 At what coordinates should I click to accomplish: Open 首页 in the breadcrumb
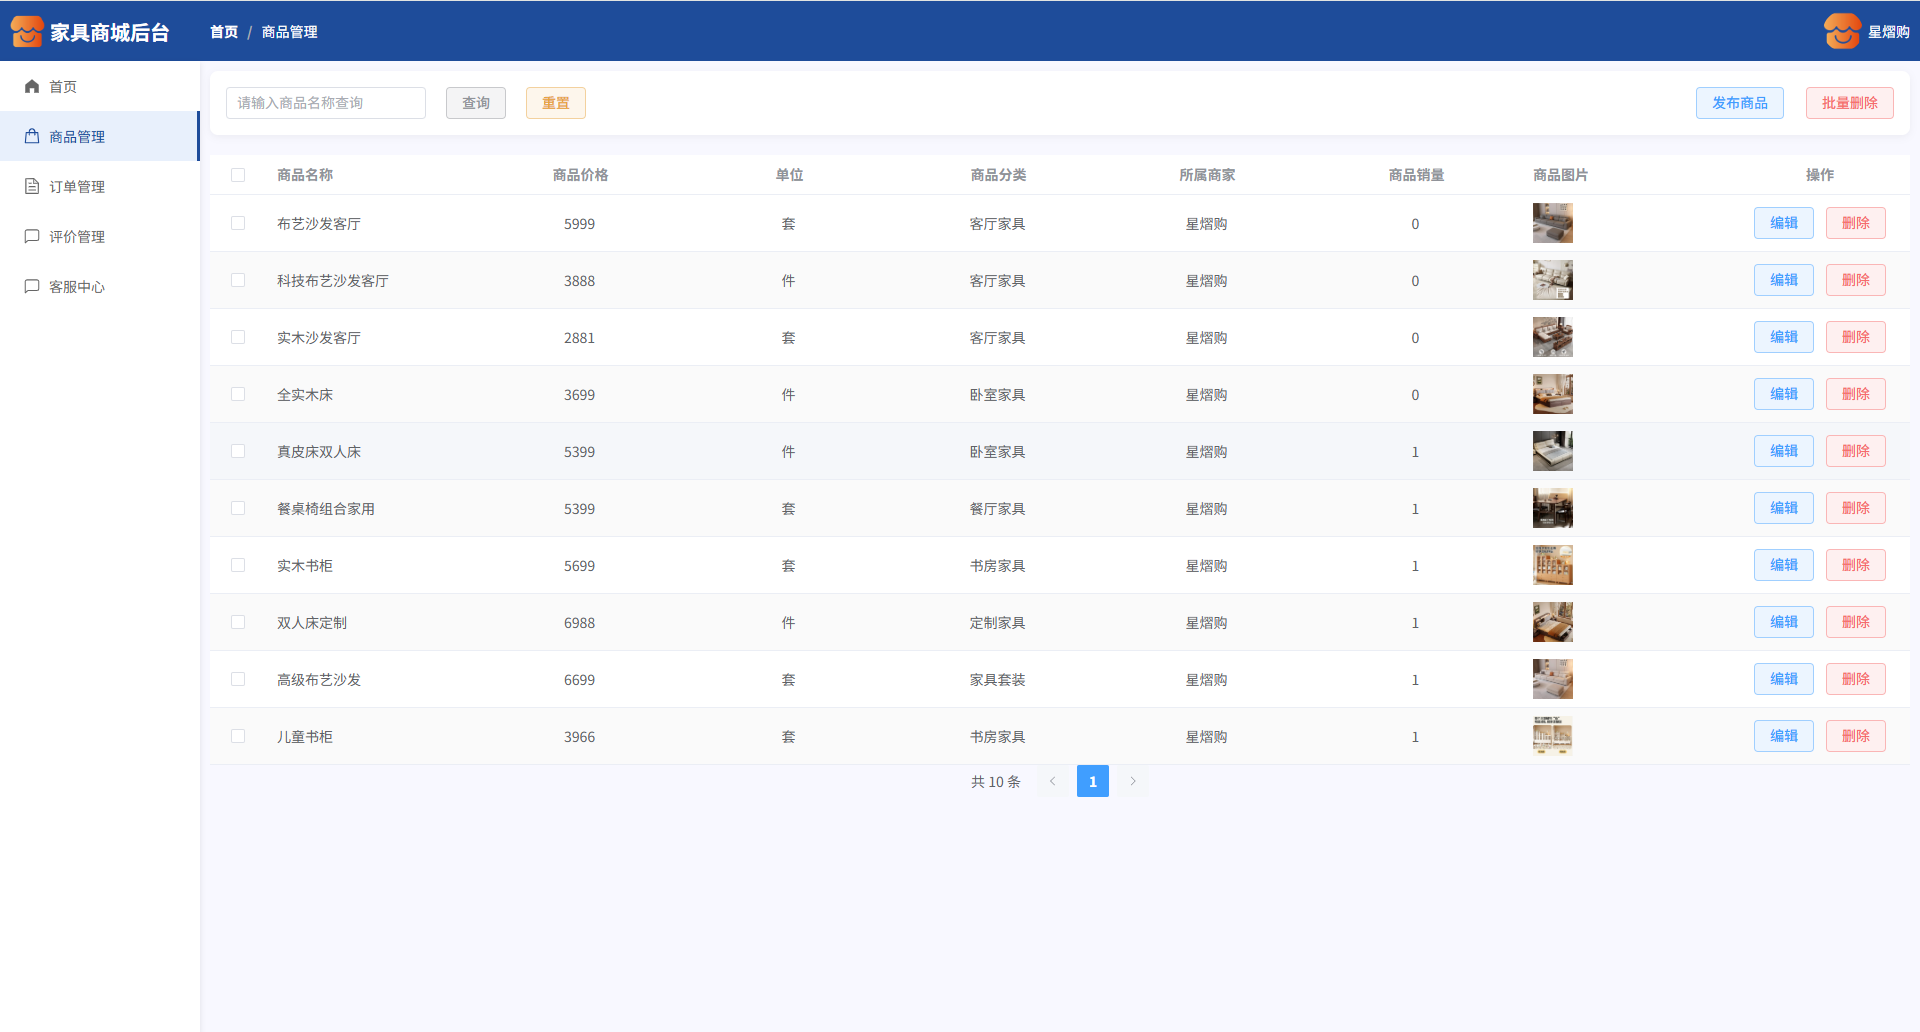[224, 32]
